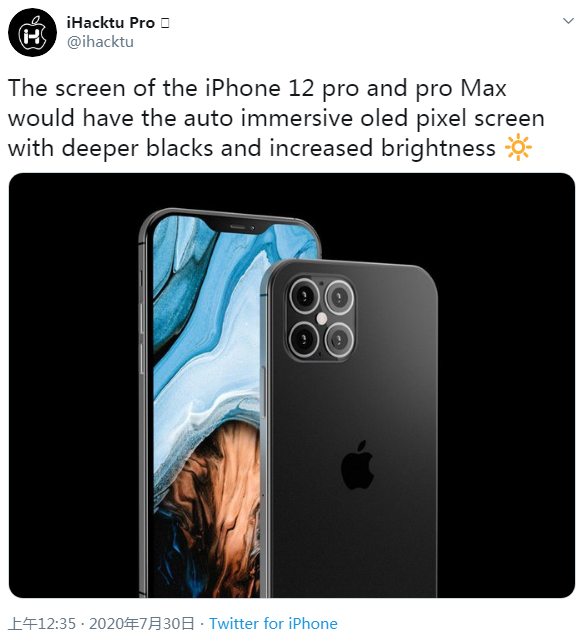Click the sun emoji after brightness
The width and height of the screenshot is (584, 642).
[x=518, y=147]
